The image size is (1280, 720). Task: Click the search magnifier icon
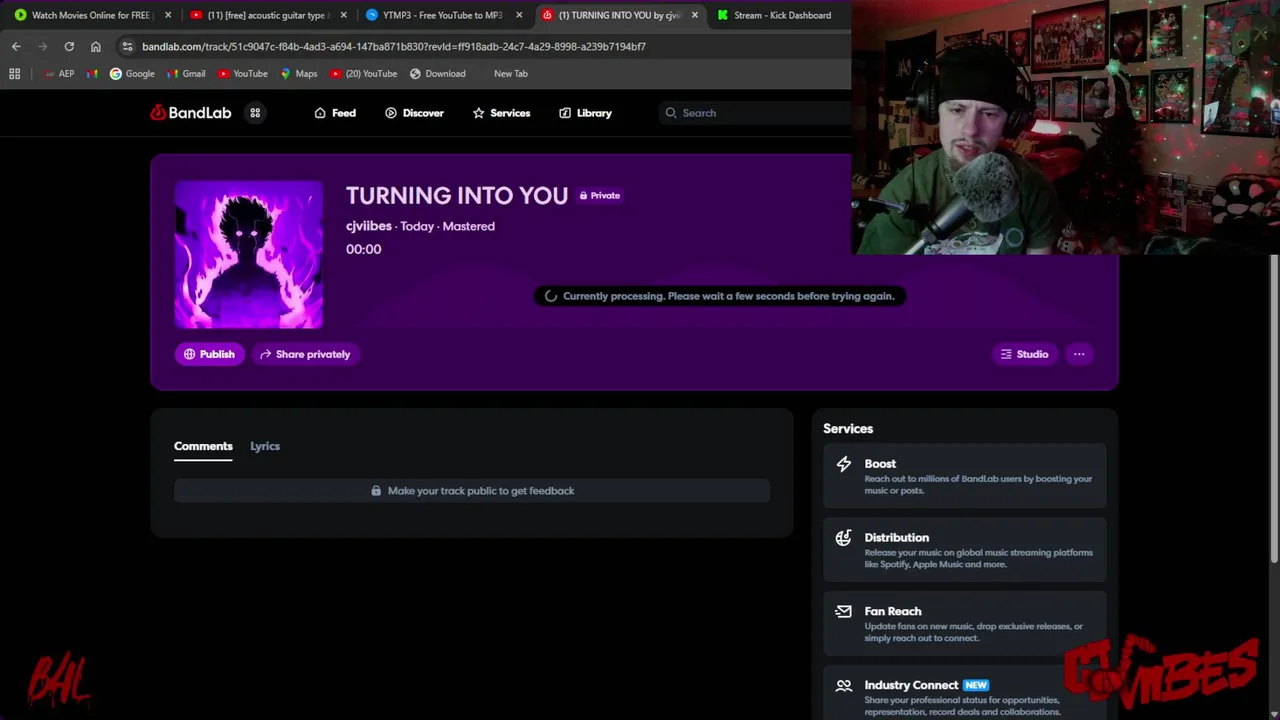pyautogui.click(x=671, y=113)
